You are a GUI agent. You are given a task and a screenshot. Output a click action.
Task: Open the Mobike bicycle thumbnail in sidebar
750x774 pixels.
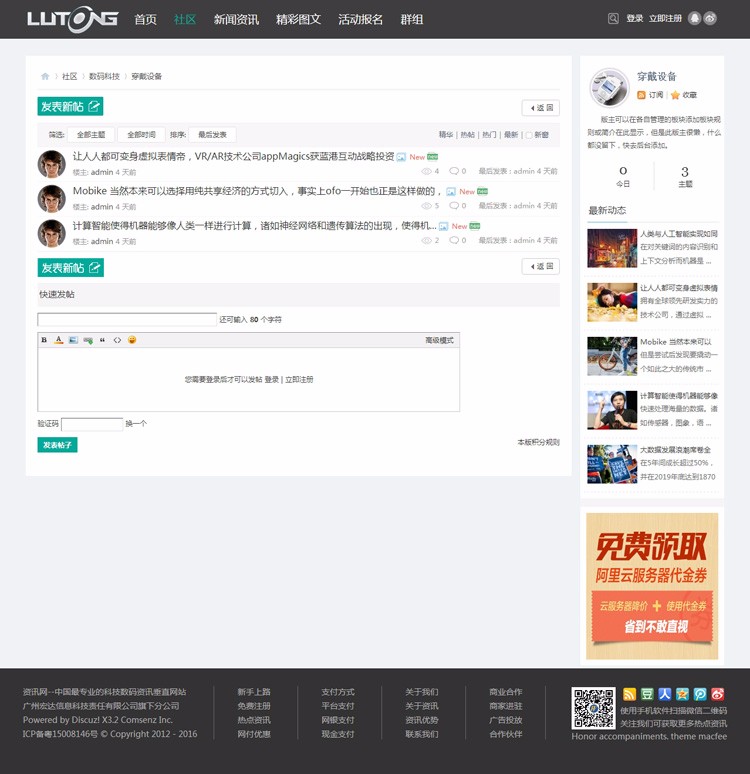(612, 356)
